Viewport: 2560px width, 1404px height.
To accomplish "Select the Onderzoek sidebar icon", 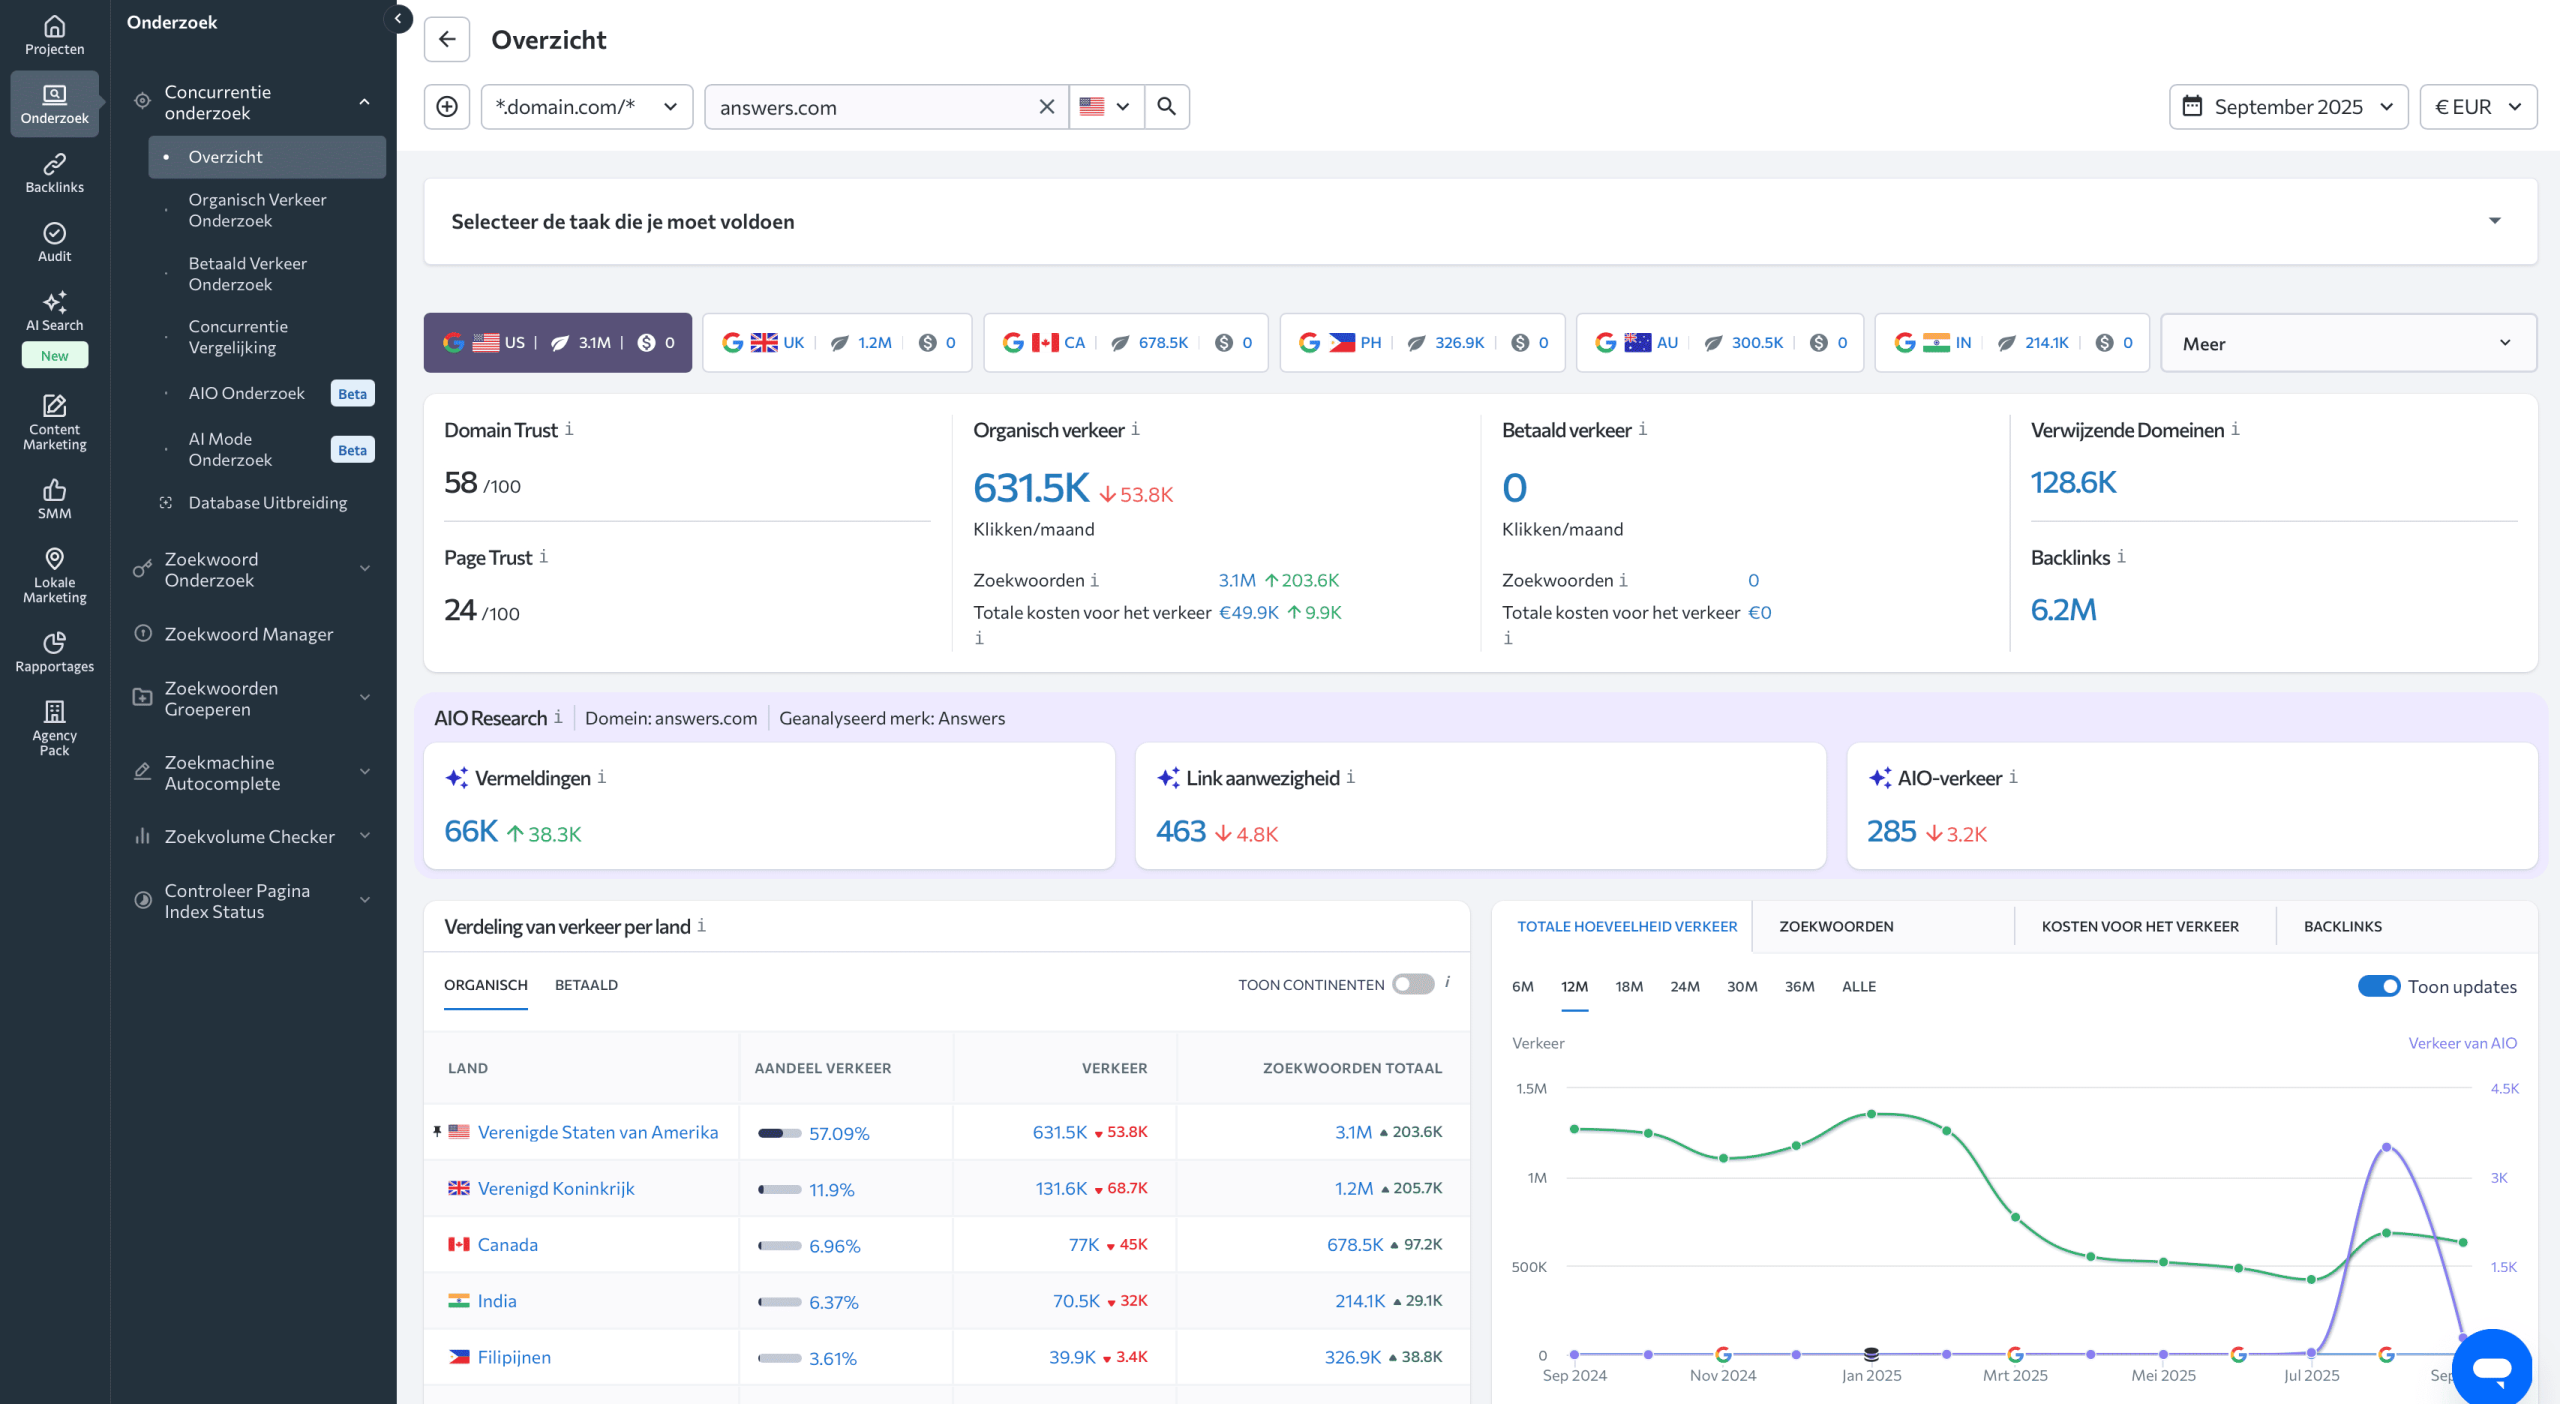I will coord(54,103).
